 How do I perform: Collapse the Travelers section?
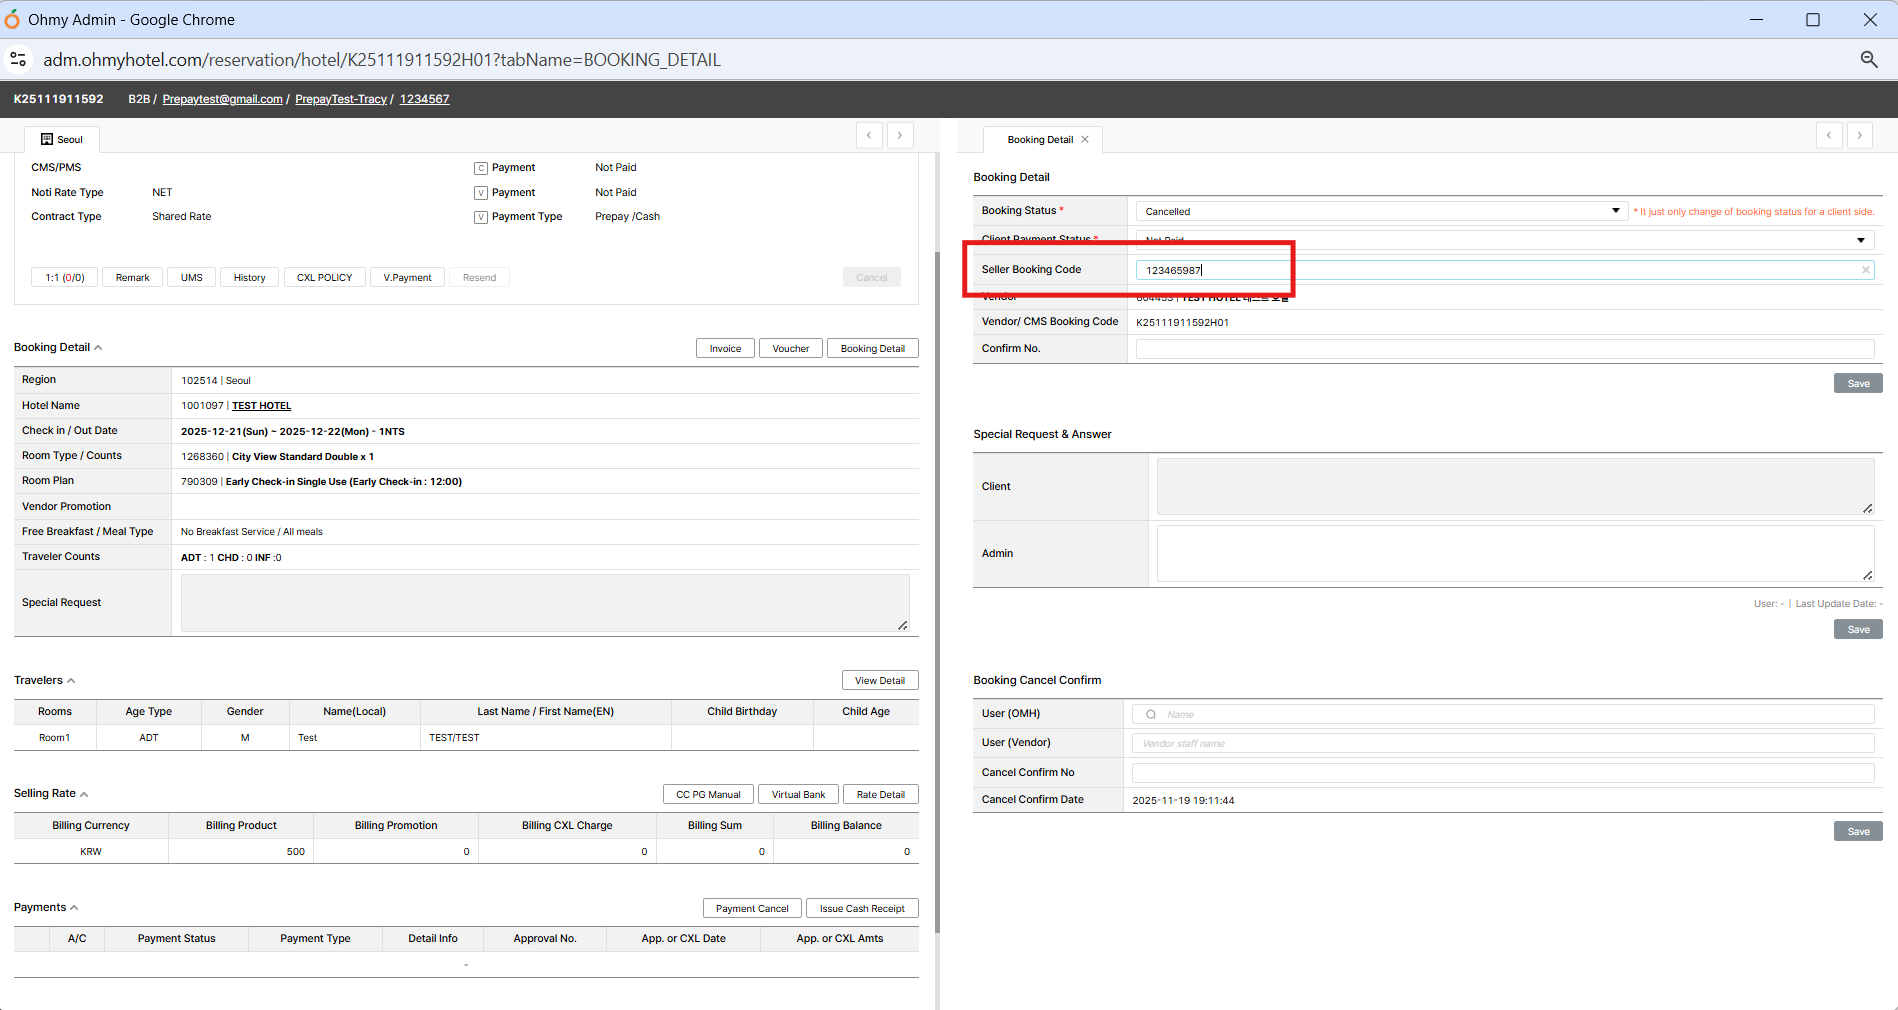pos(71,681)
